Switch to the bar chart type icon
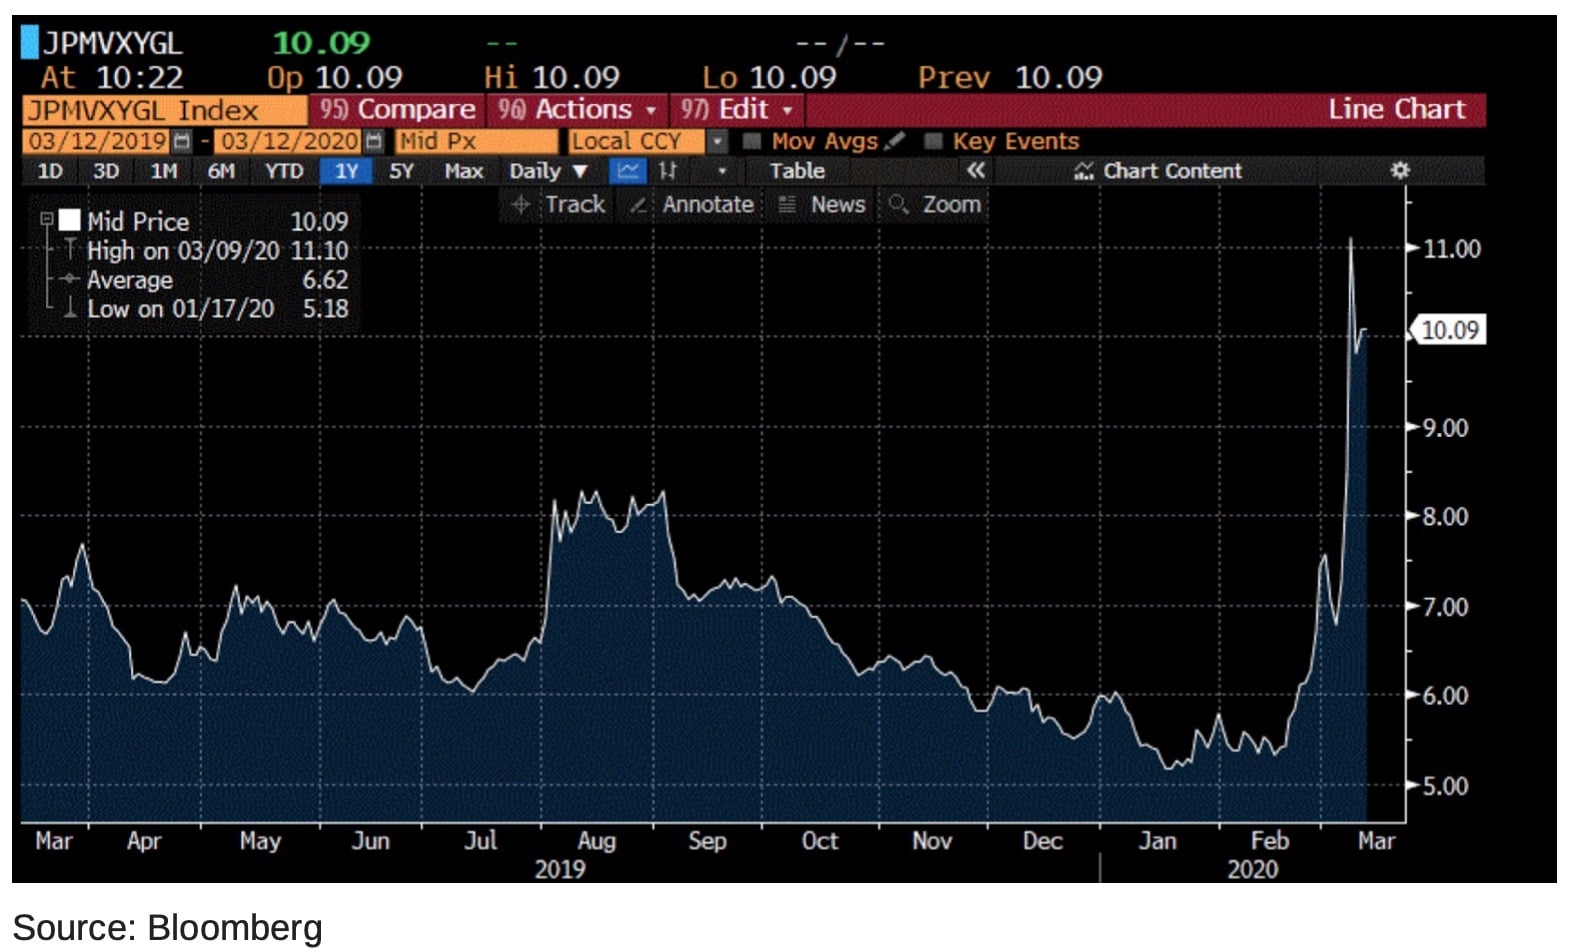The image size is (1586, 949). (668, 171)
